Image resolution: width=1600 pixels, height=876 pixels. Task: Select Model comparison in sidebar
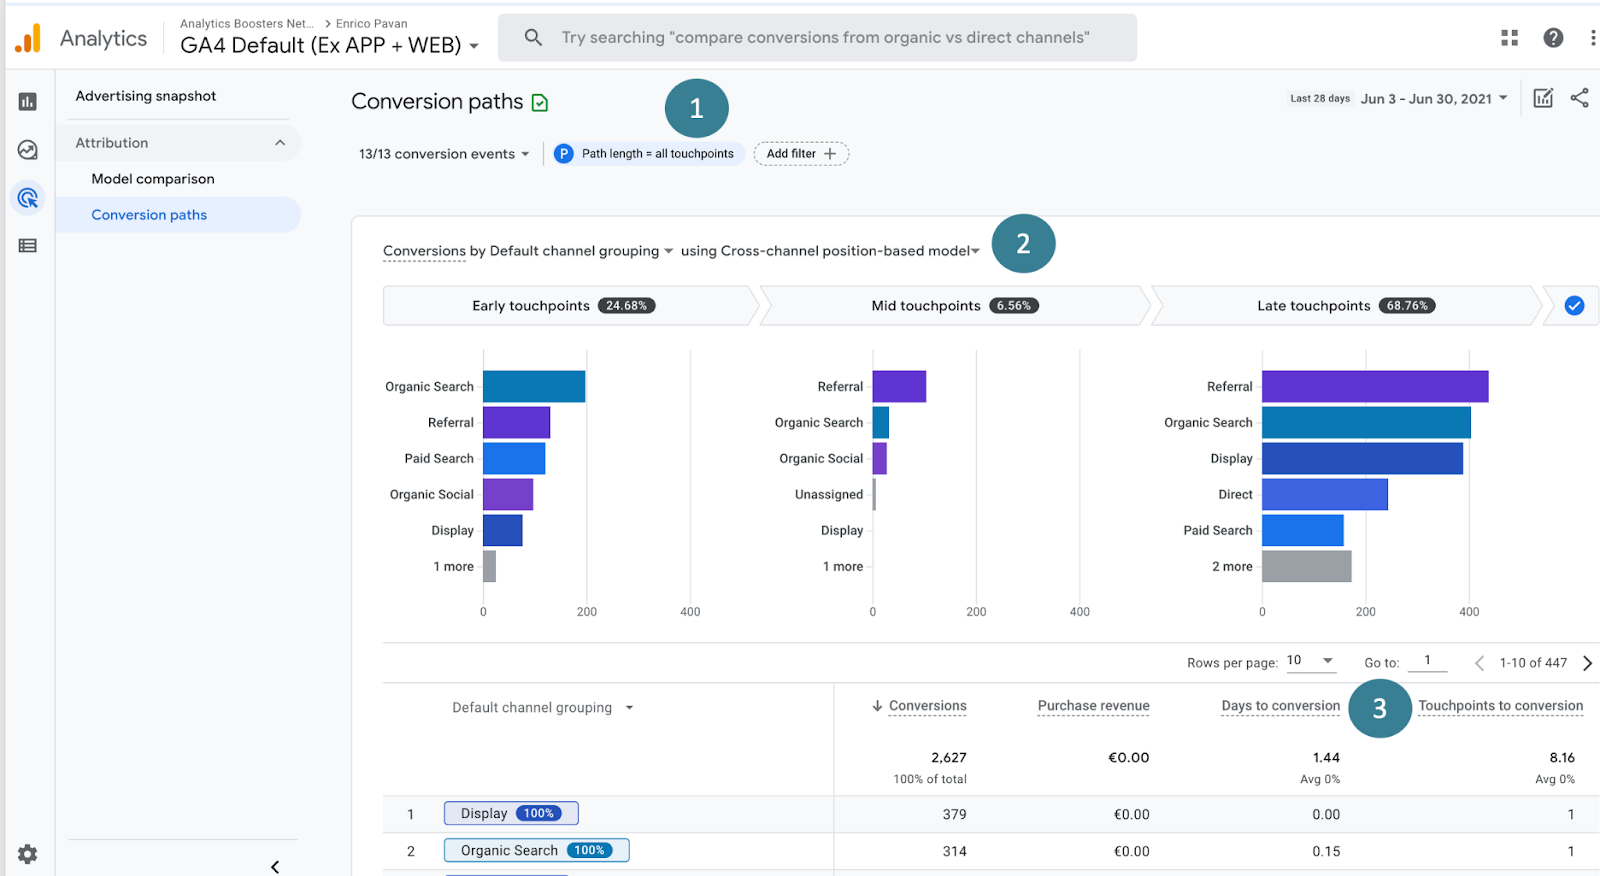[153, 179]
